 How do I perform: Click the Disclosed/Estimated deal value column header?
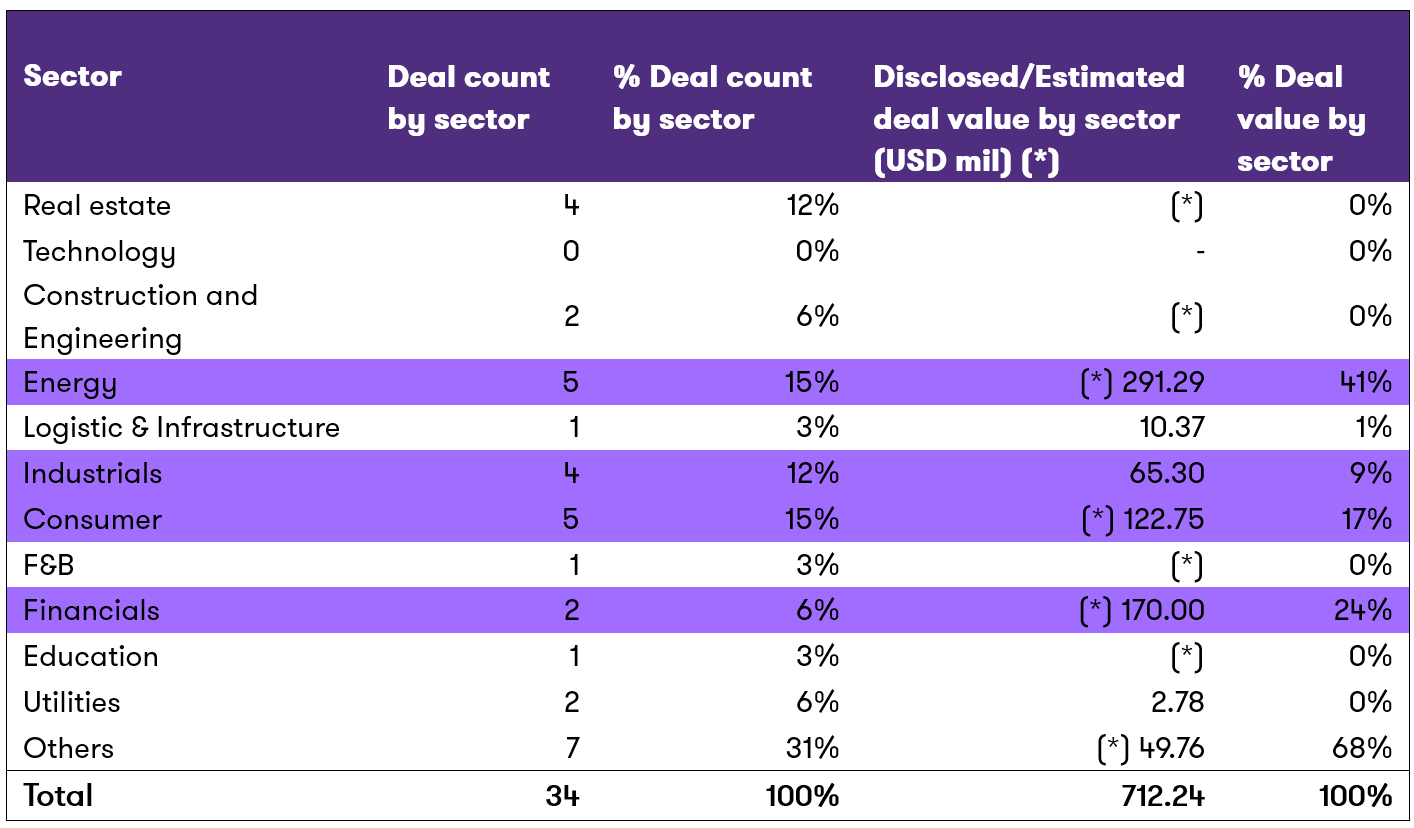(1028, 118)
